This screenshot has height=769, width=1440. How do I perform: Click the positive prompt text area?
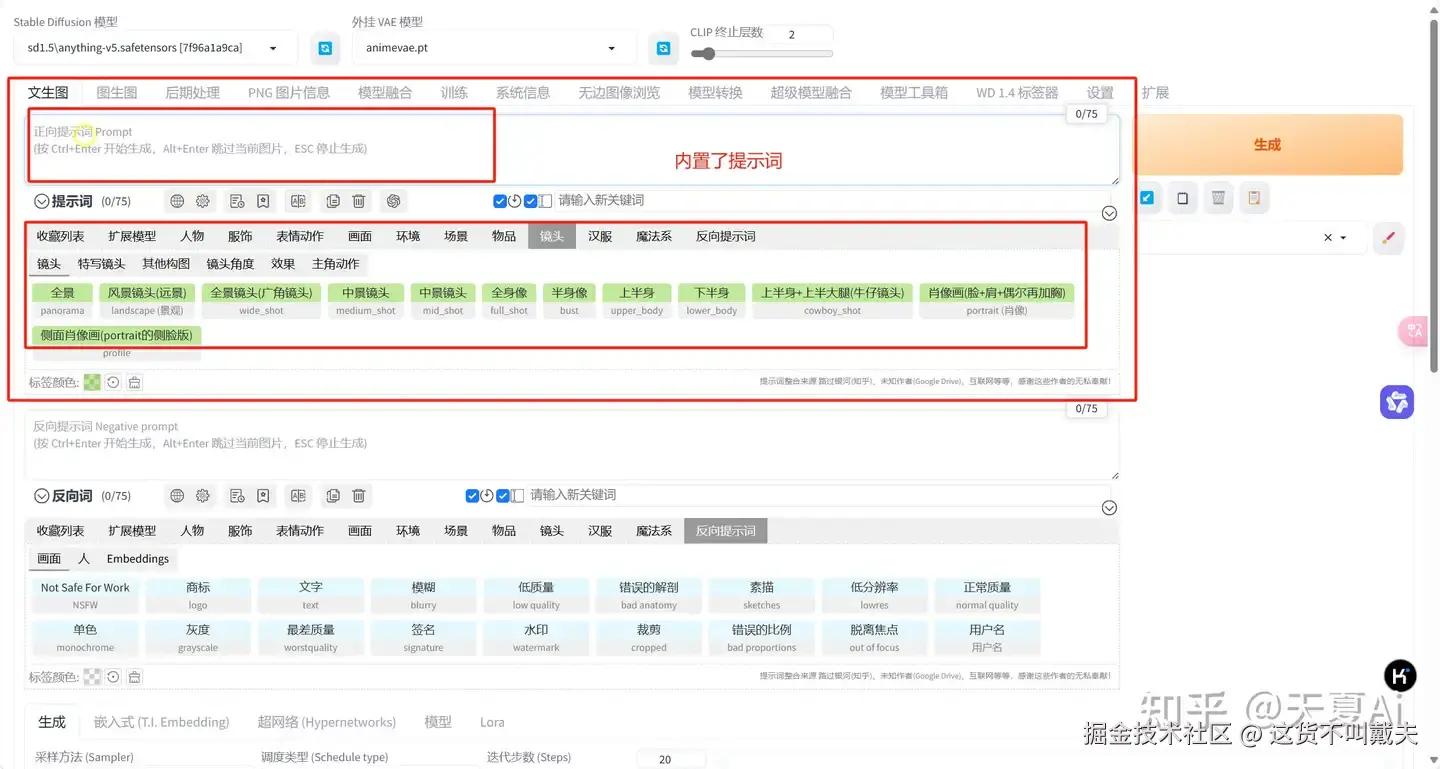tap(572, 148)
